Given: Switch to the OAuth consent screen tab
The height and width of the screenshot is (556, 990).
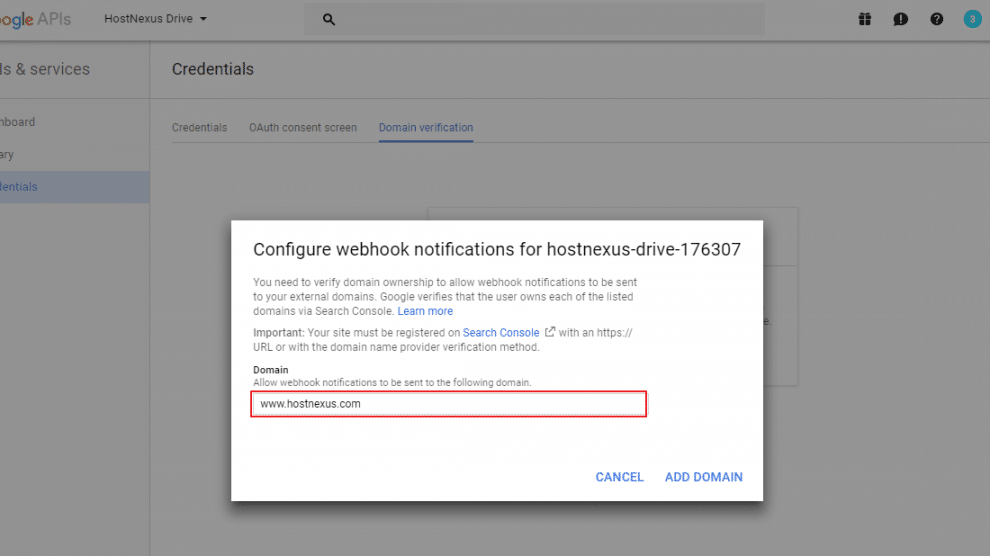Looking at the screenshot, I should click(302, 127).
